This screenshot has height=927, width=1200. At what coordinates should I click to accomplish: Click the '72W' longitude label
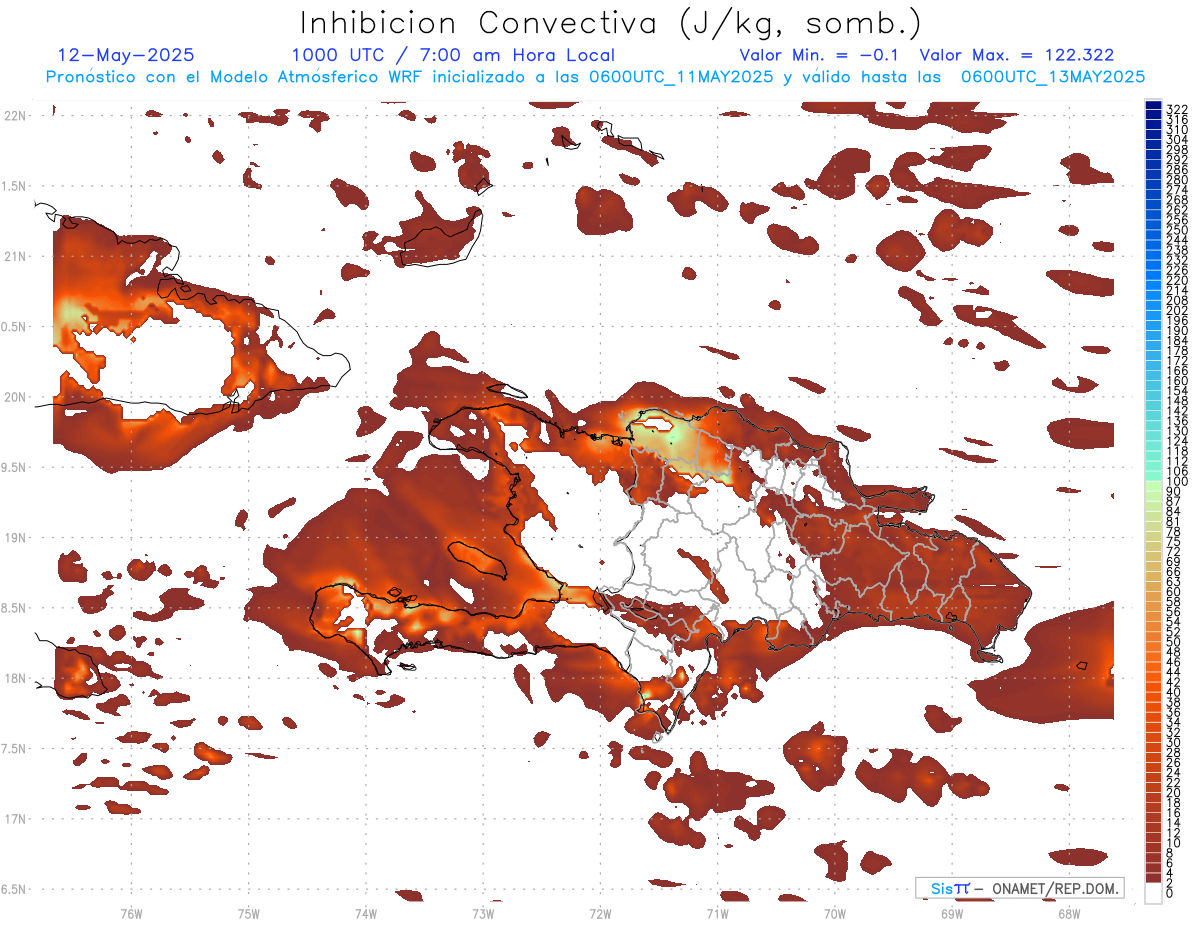click(600, 913)
